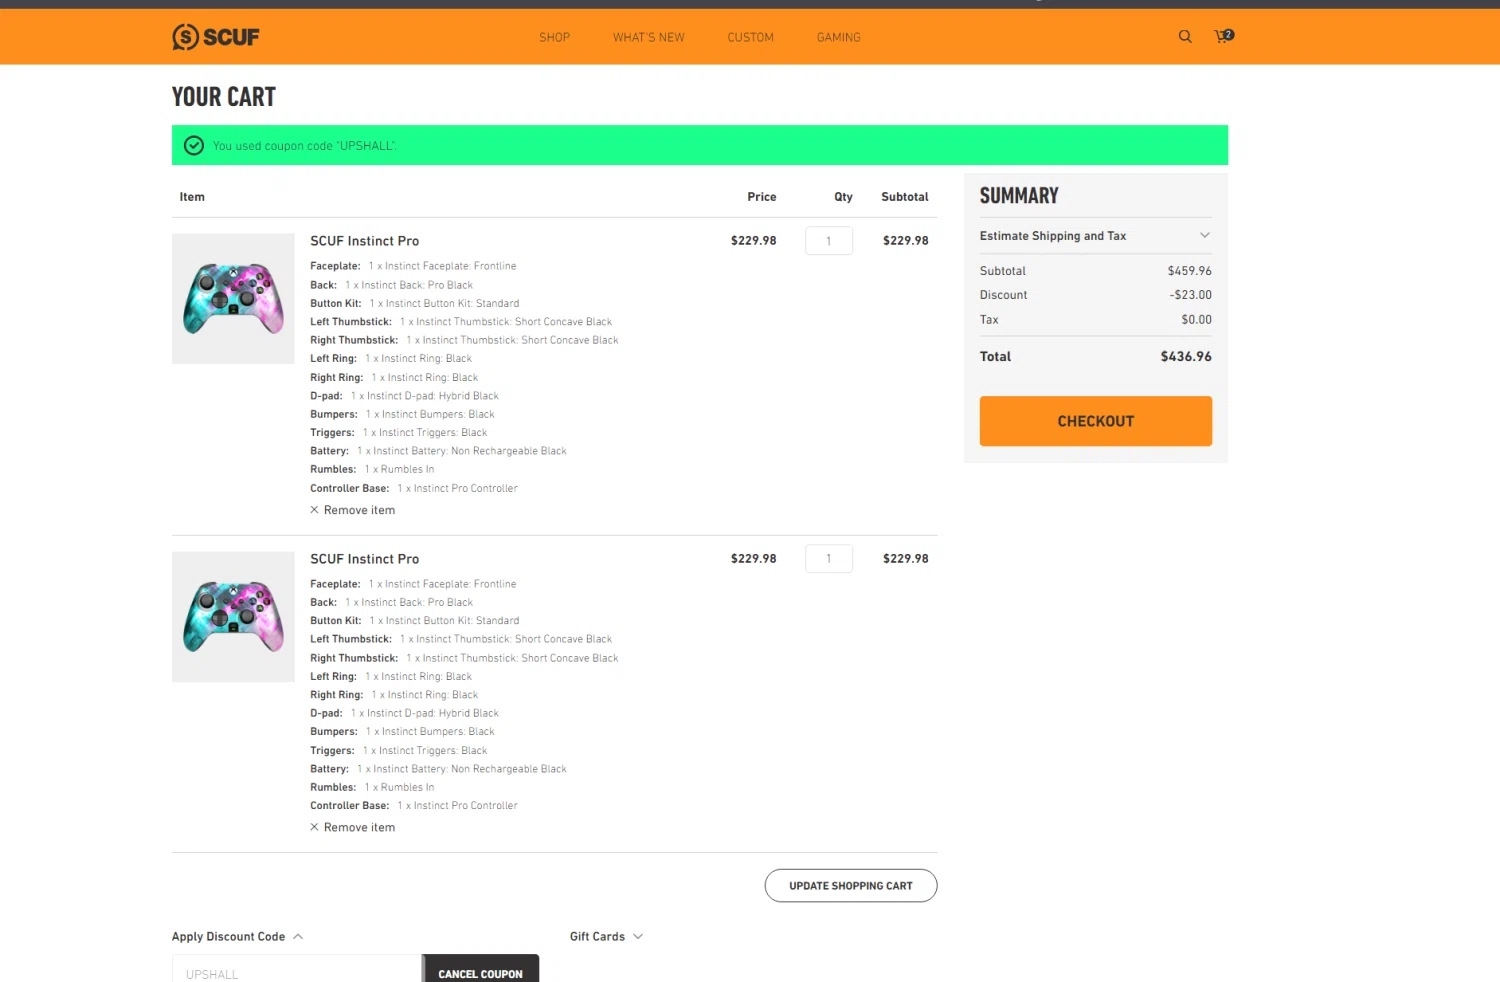Open the GAMING menu
1500x982 pixels.
coord(838,37)
